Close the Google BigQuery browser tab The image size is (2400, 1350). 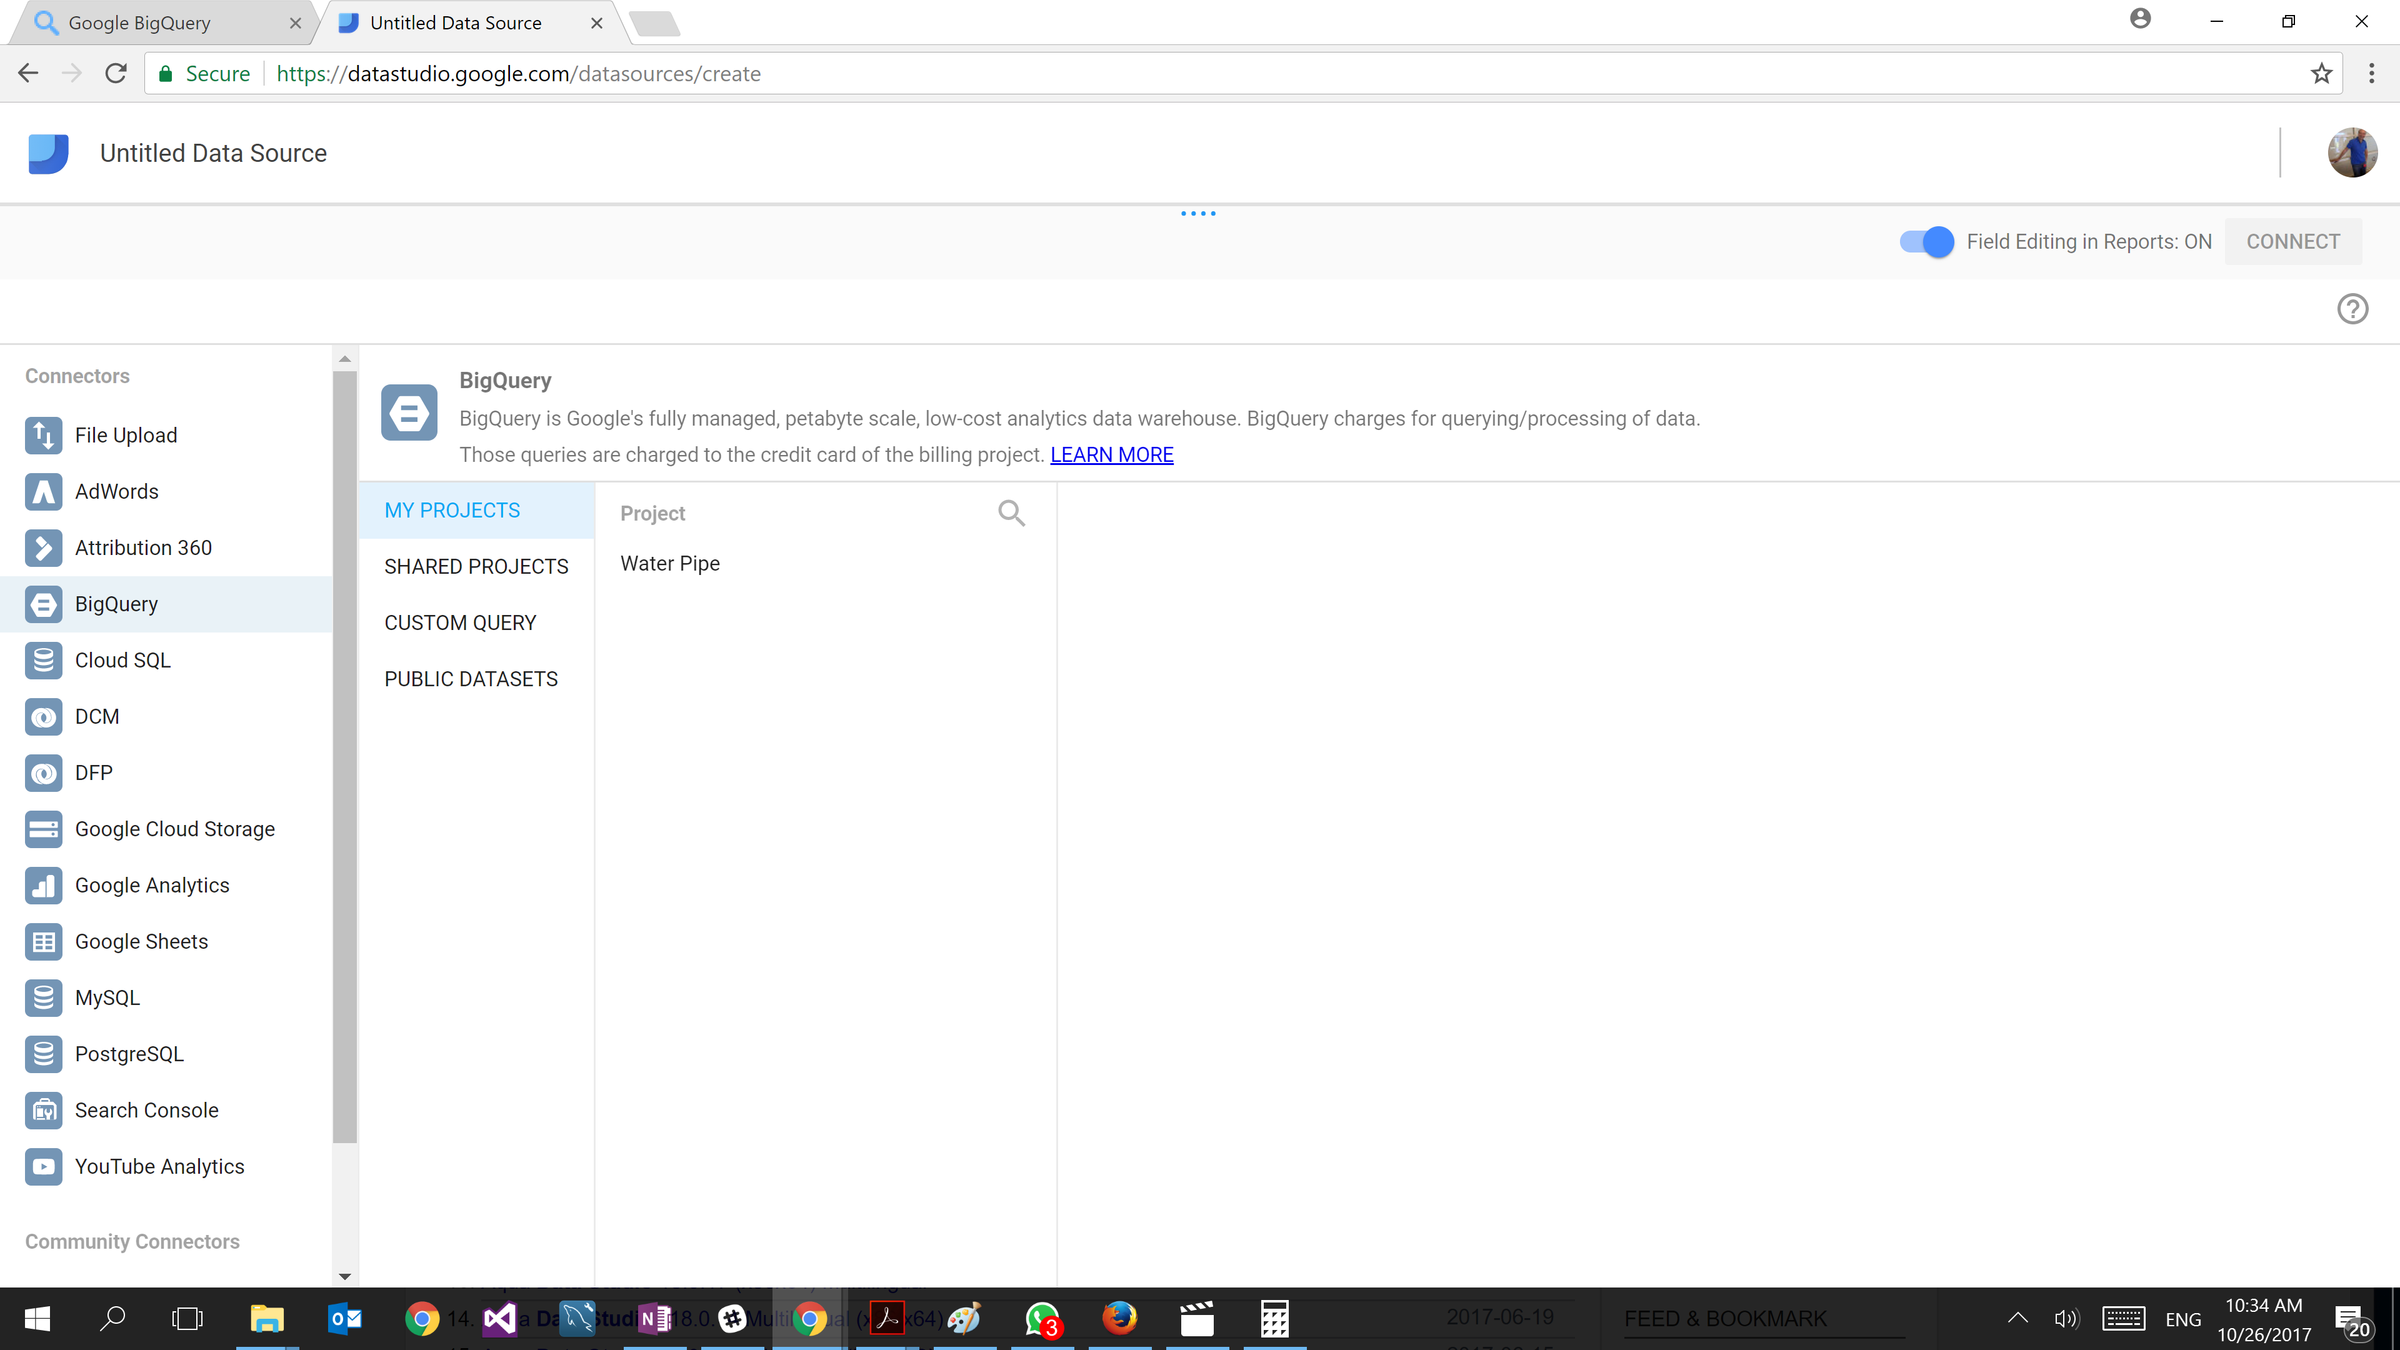pos(295,23)
